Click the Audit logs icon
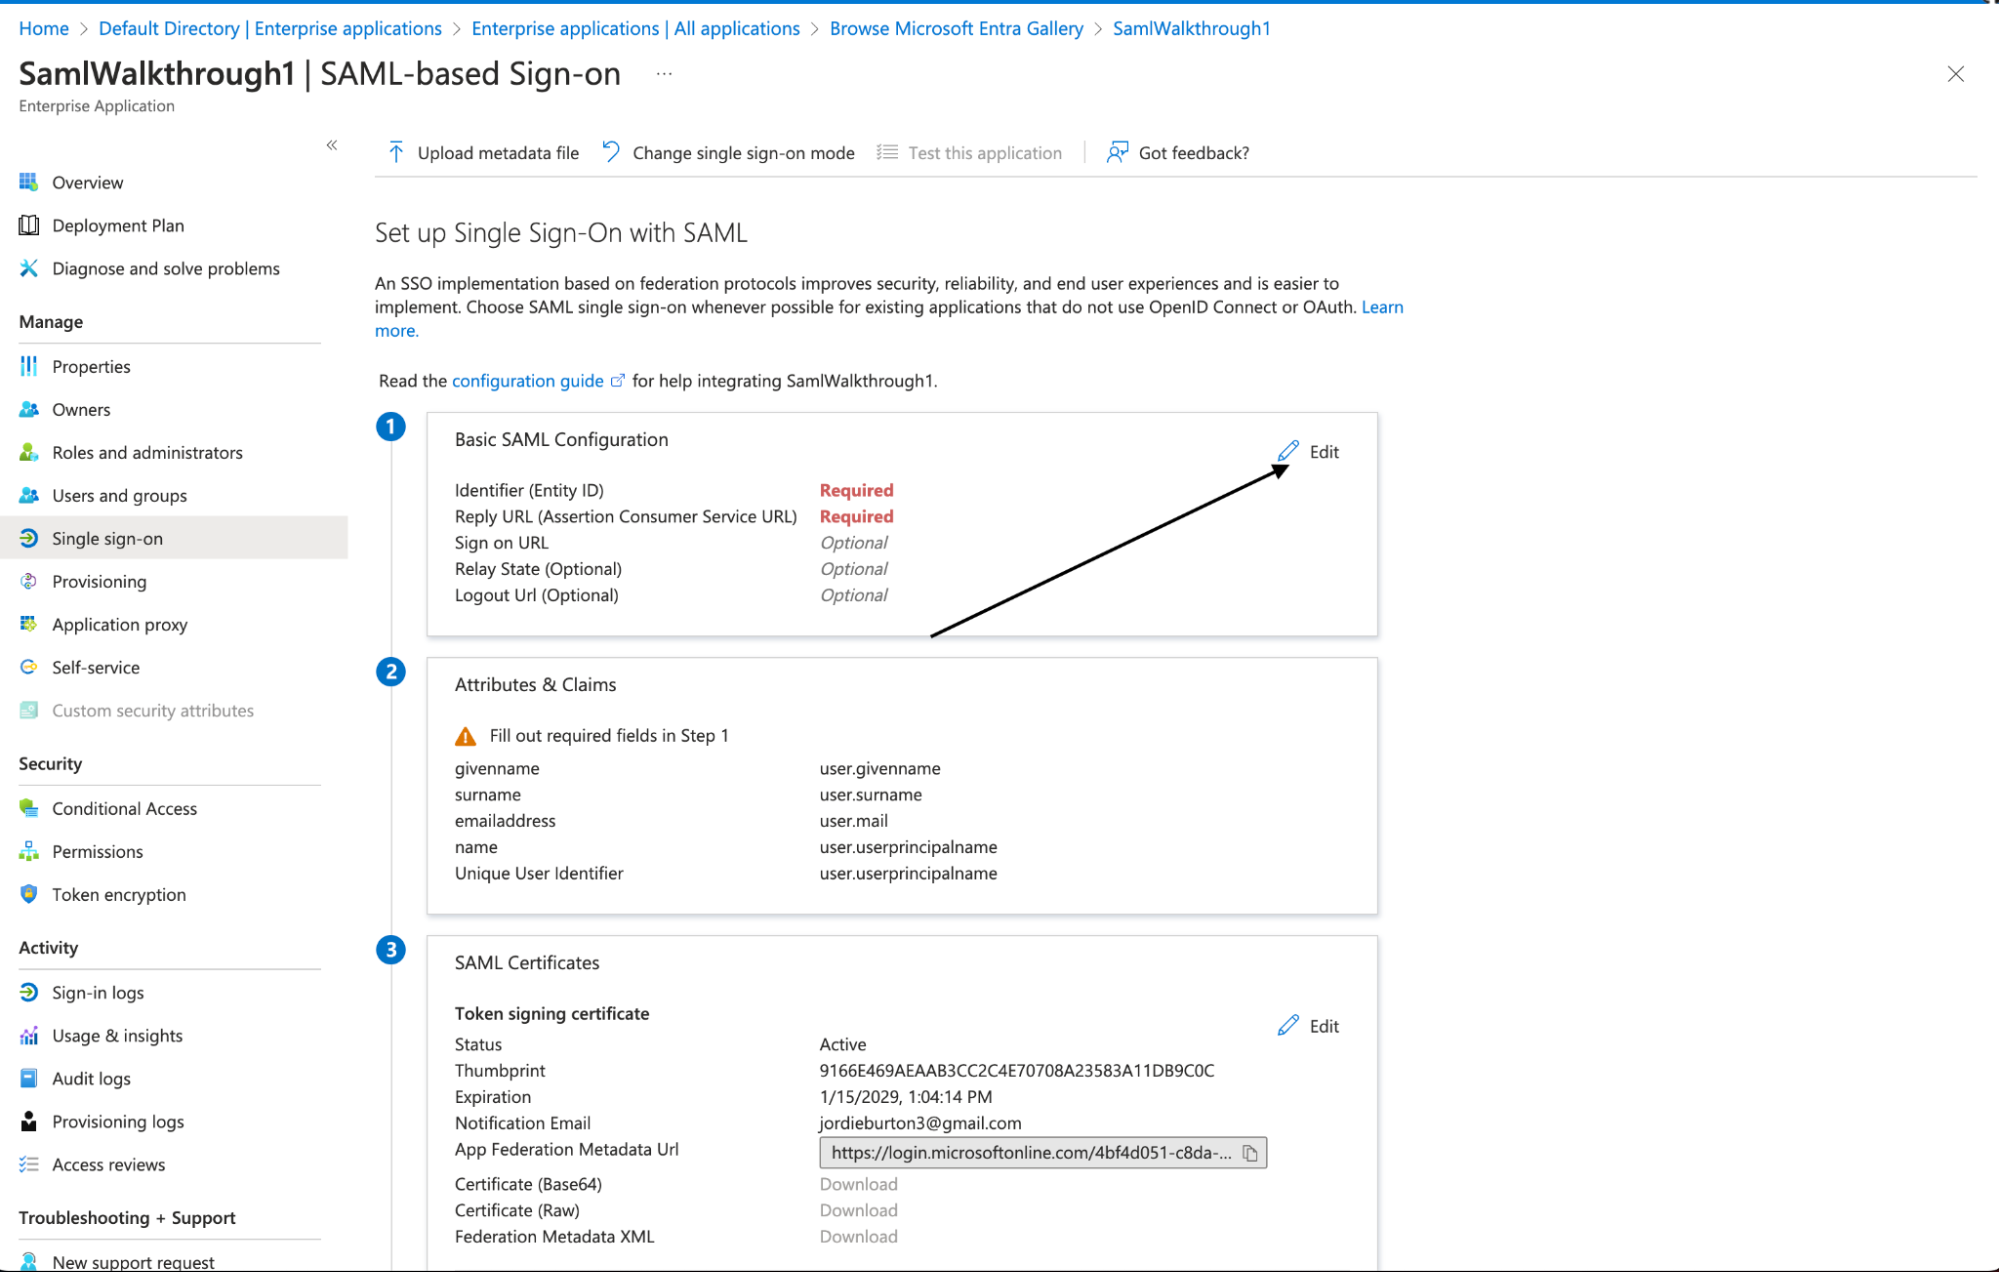Viewport: 1999px width, 1272px height. point(28,1078)
